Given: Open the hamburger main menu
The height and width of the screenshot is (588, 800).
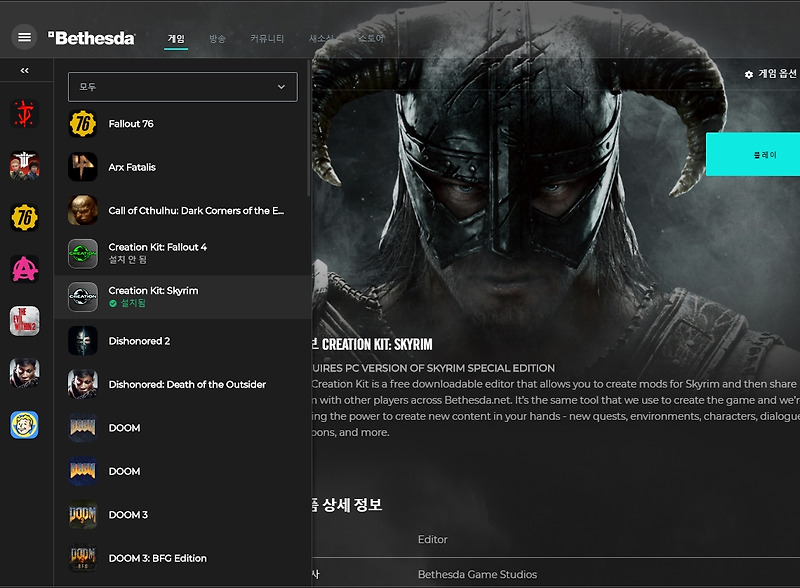Looking at the screenshot, I should click(24, 37).
